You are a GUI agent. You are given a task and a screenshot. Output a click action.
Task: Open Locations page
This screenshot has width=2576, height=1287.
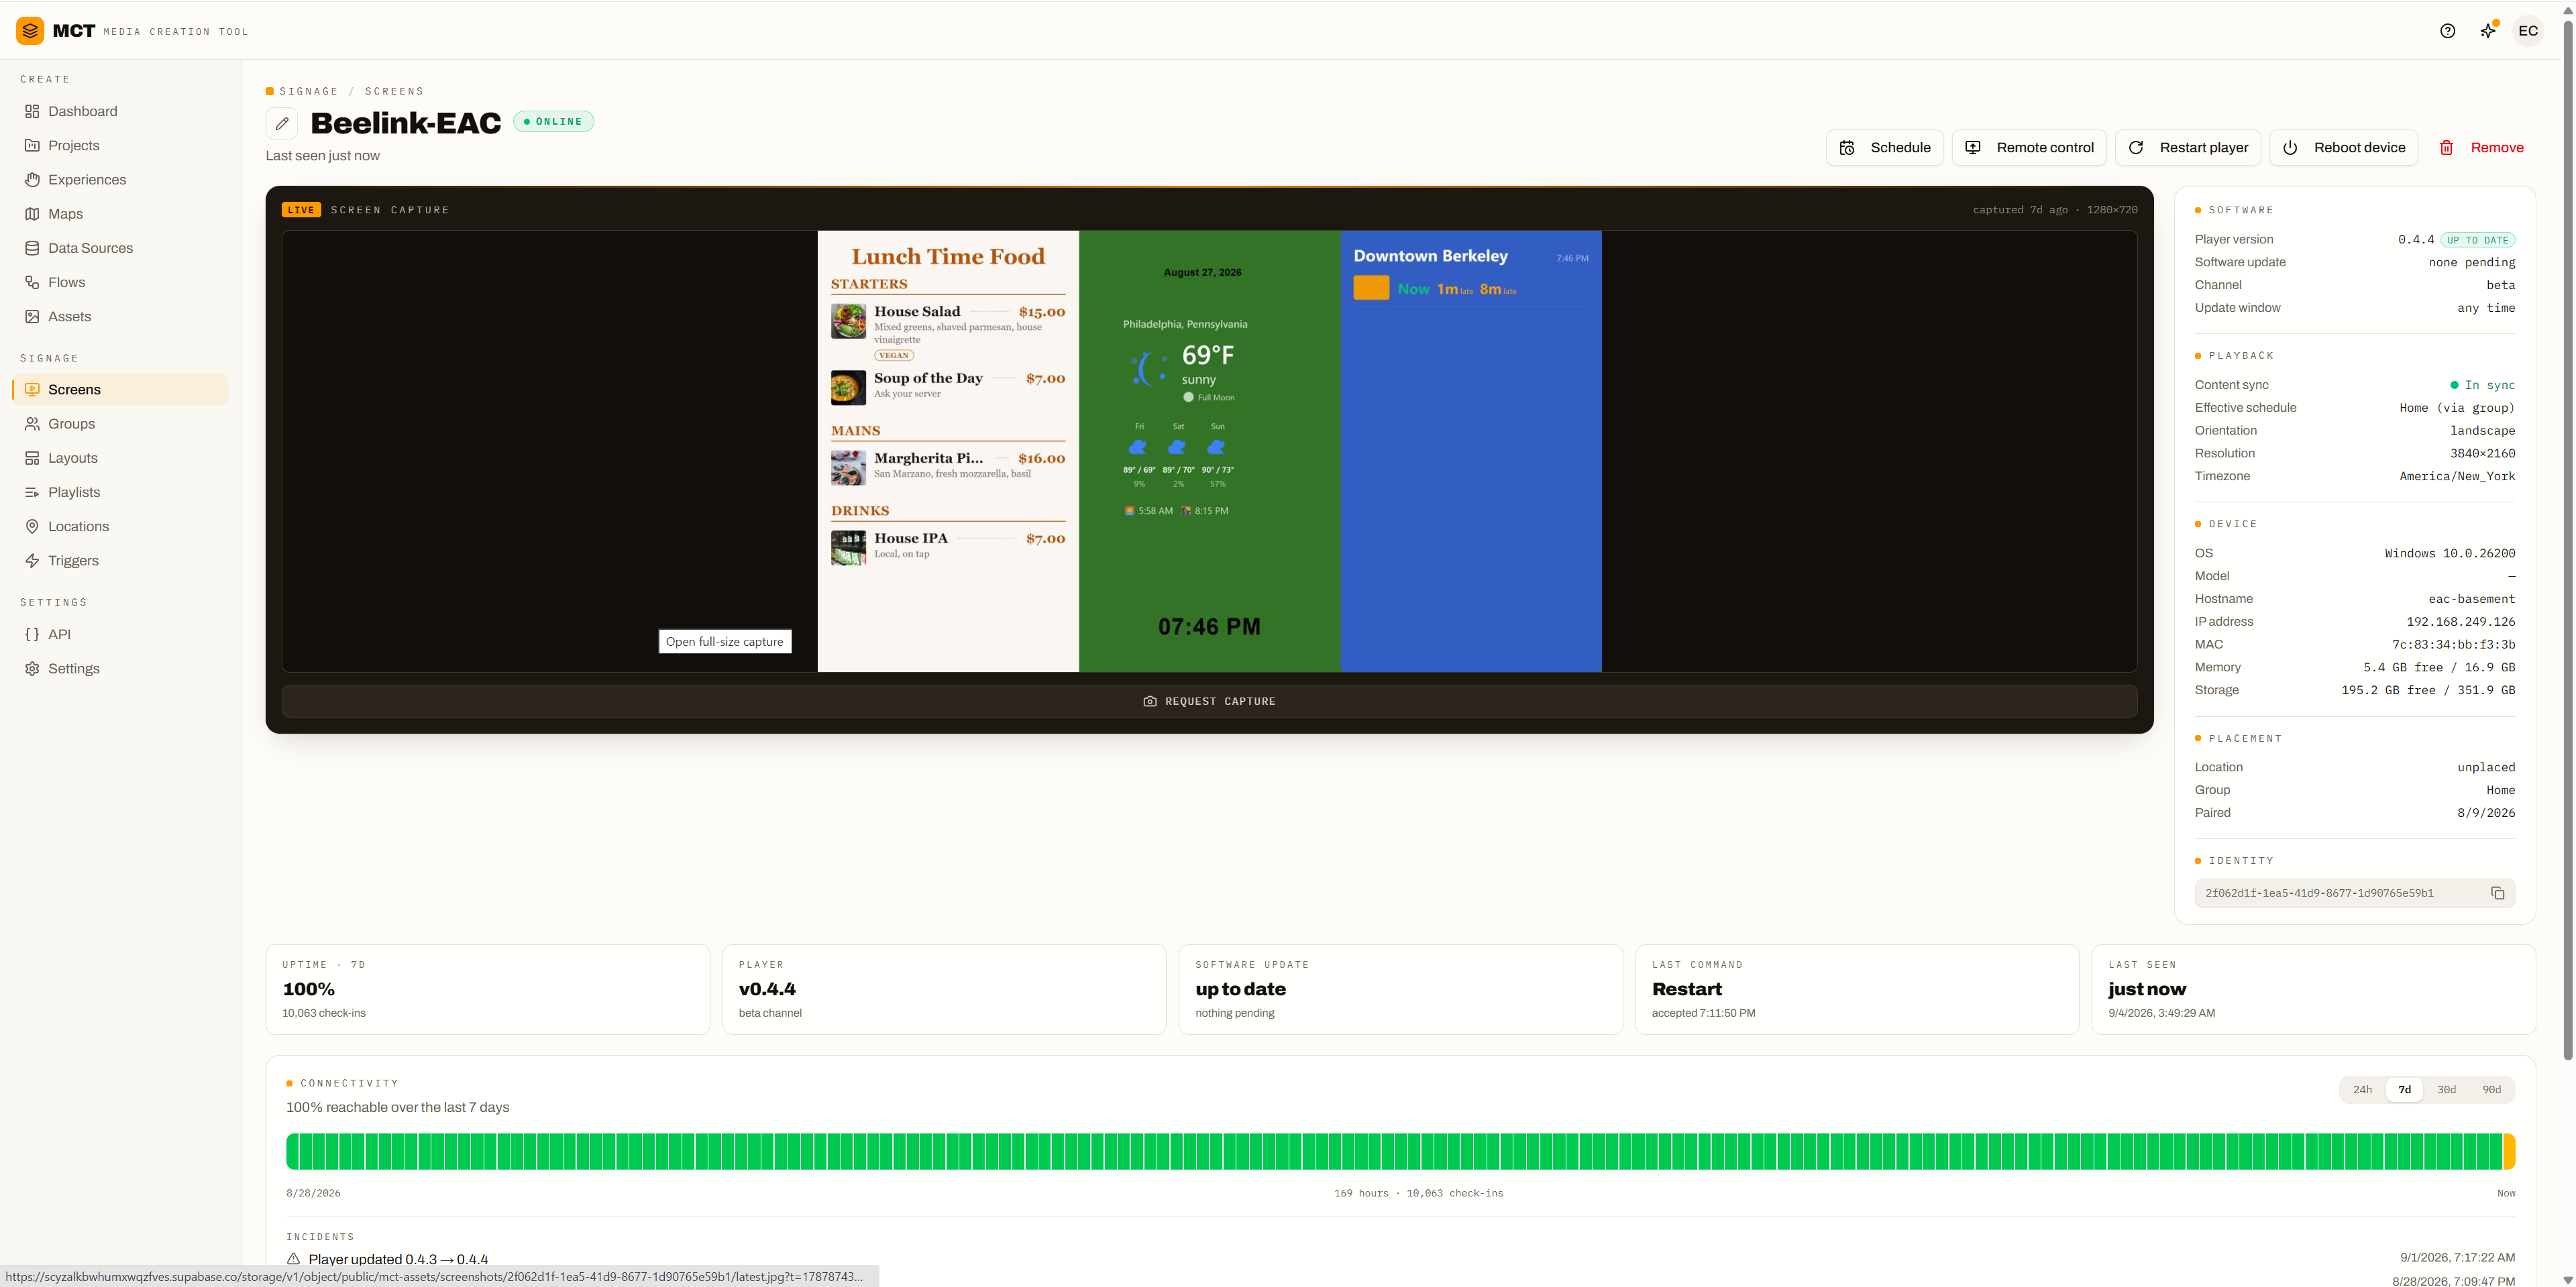pos(120,526)
